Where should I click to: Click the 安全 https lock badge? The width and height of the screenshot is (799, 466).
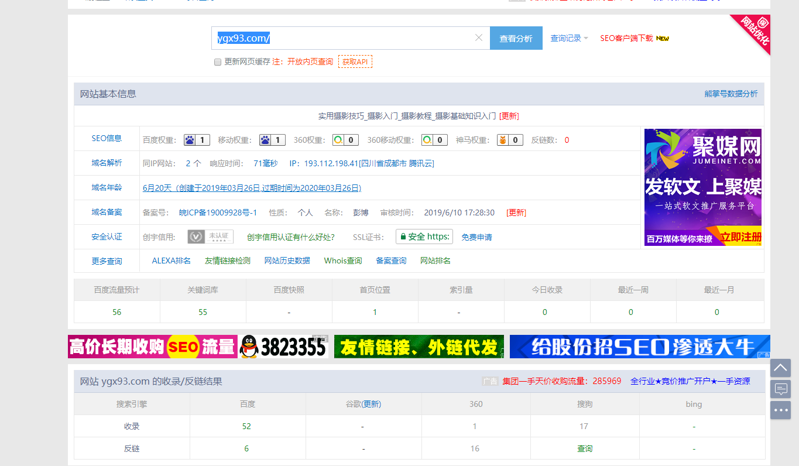424,237
